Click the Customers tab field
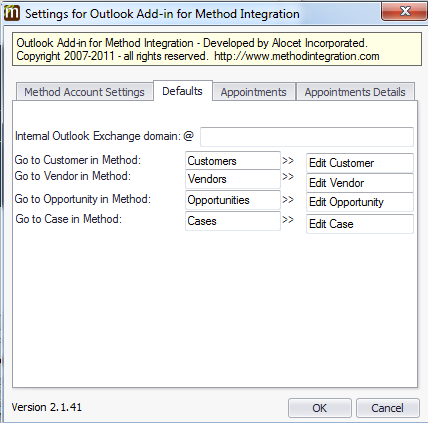The image size is (428, 423). point(233,161)
